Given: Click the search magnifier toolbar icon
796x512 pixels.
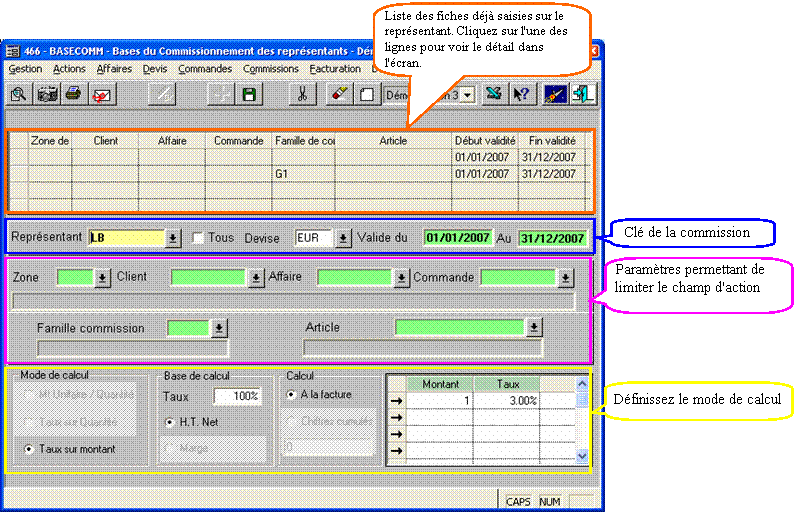Looking at the screenshot, I should pyautogui.click(x=19, y=94).
